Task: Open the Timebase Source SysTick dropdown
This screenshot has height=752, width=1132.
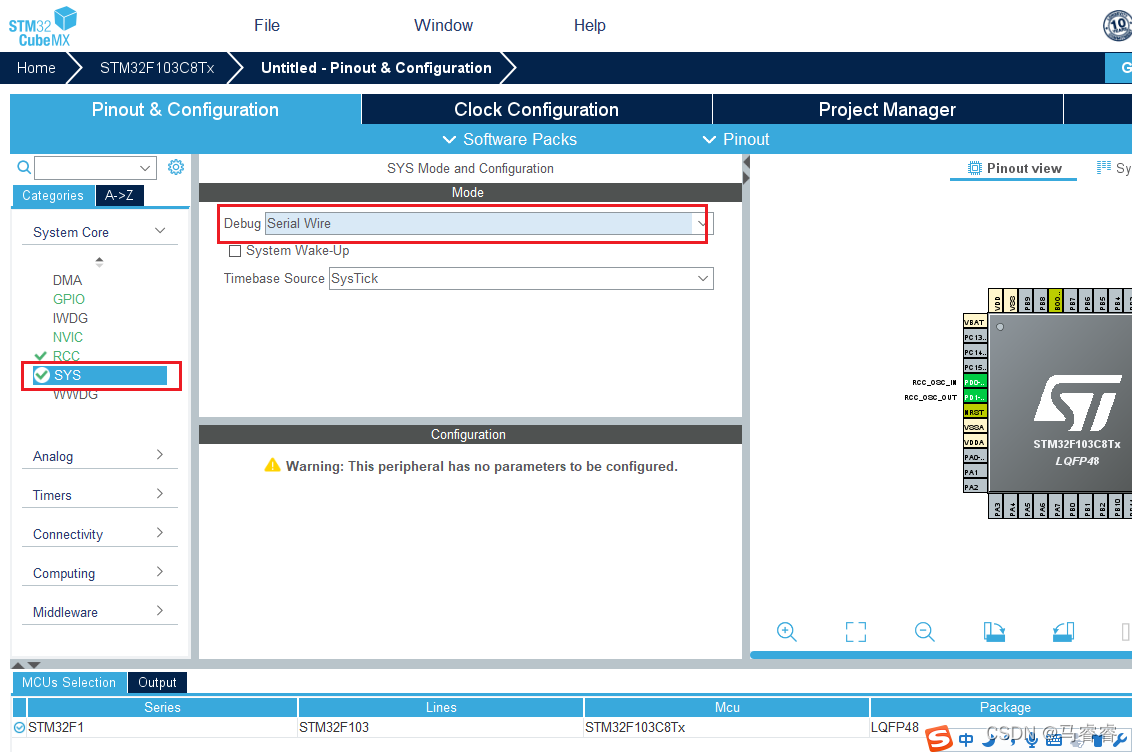Action: 521,279
